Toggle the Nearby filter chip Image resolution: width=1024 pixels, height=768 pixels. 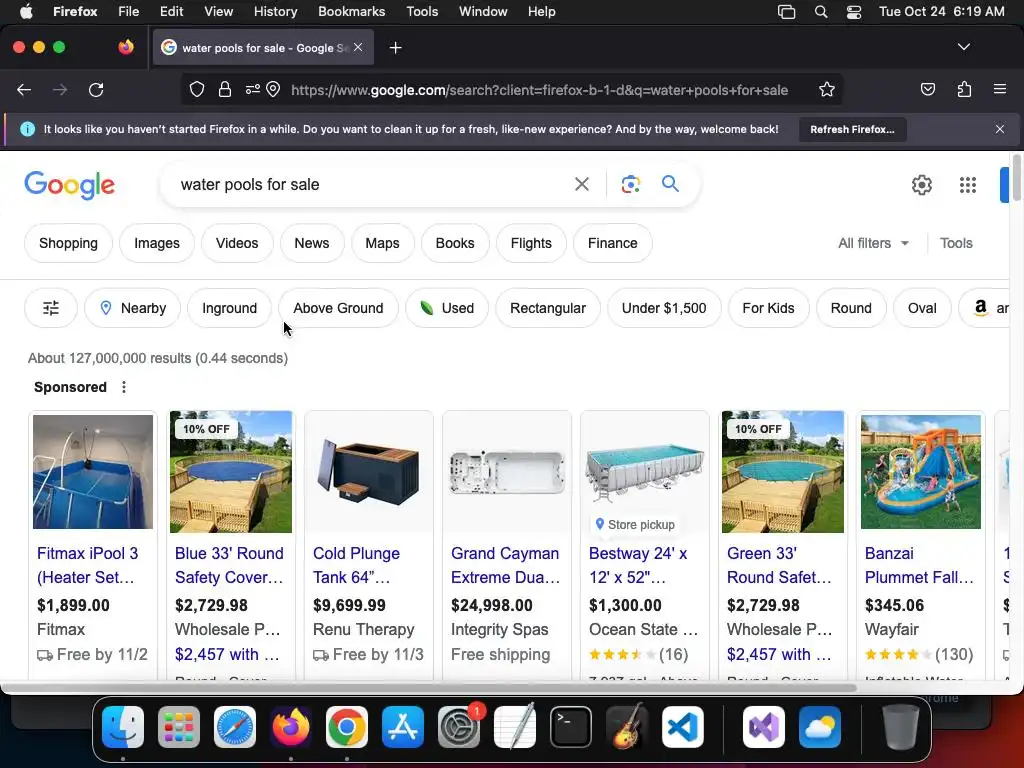[x=133, y=308]
